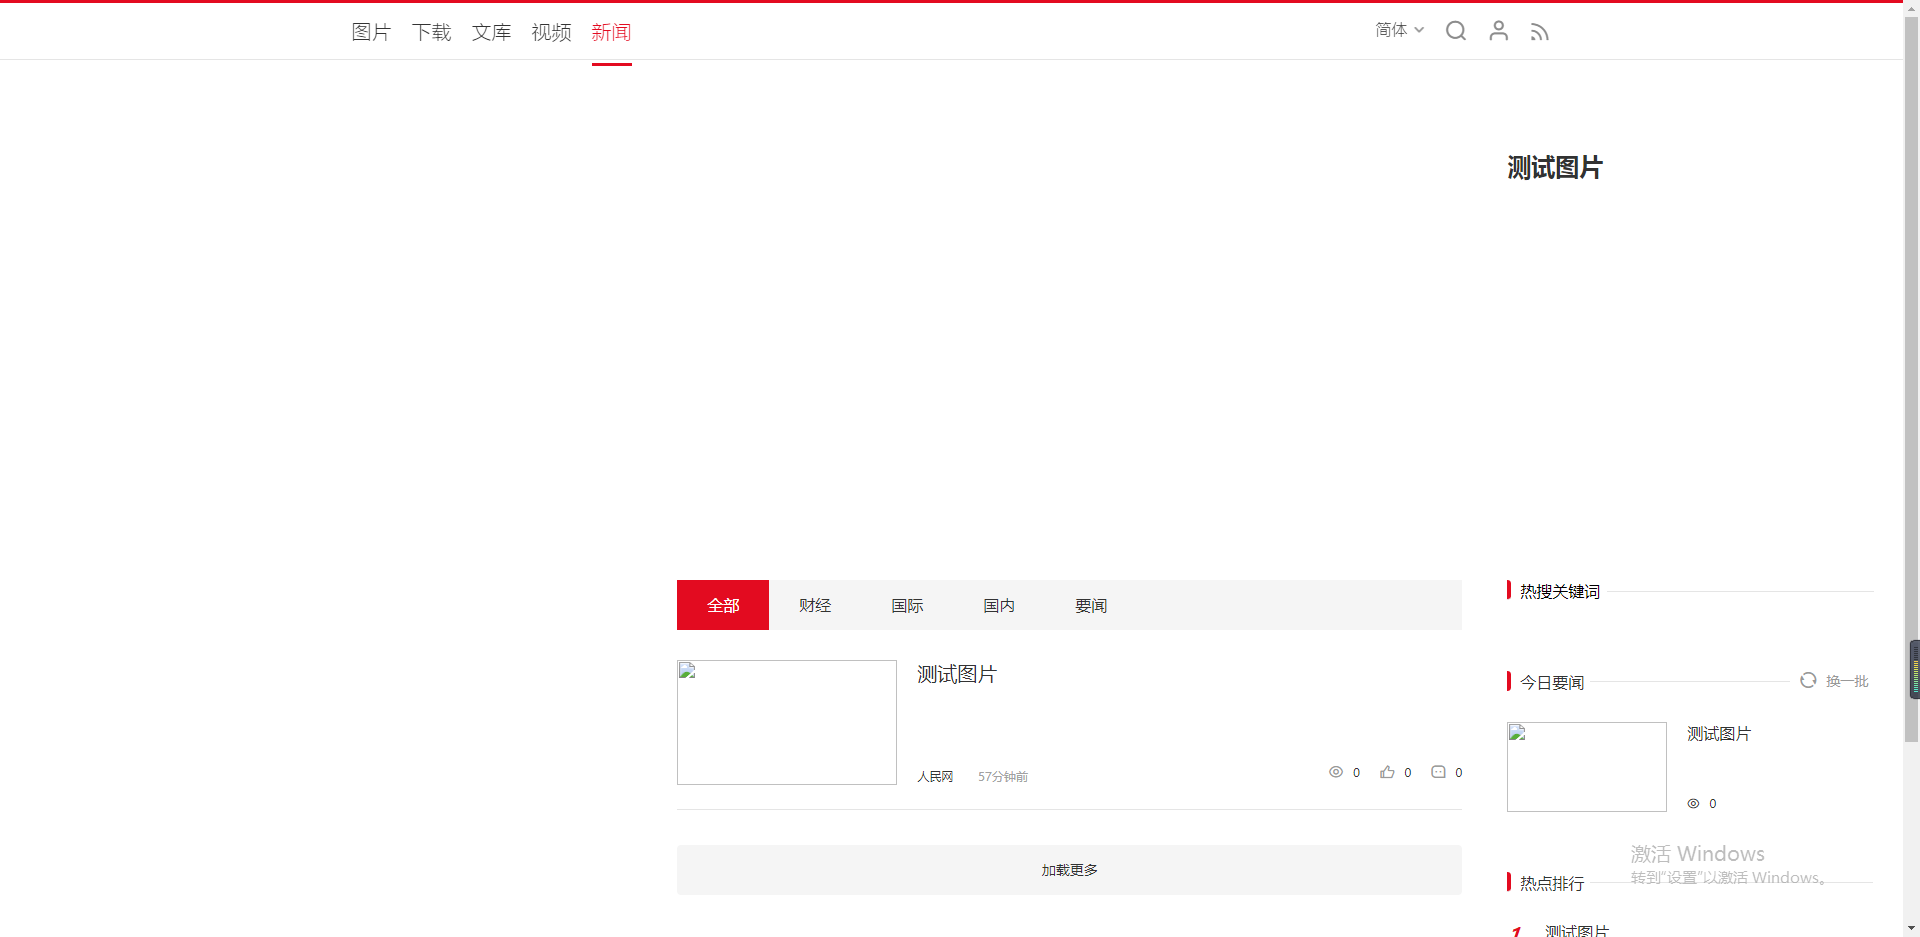Go to the 视频 navigation item
This screenshot has height=937, width=1920.
pos(551,32)
